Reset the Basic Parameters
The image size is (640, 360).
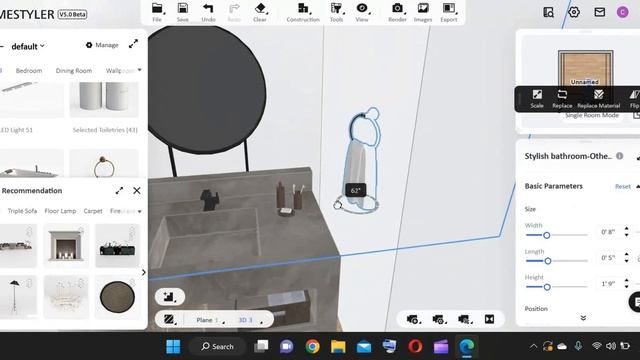pos(623,187)
